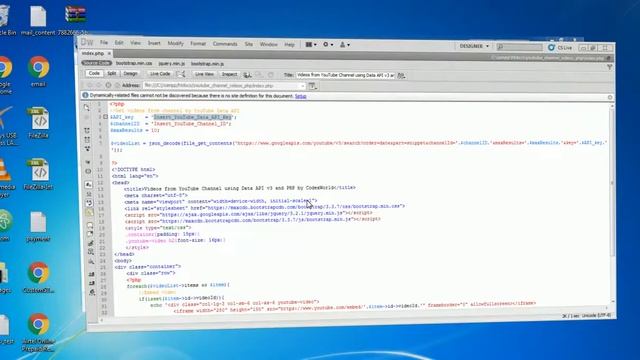
Task: Toggle Word Wrap in coding toolbar
Action: coord(89,203)
